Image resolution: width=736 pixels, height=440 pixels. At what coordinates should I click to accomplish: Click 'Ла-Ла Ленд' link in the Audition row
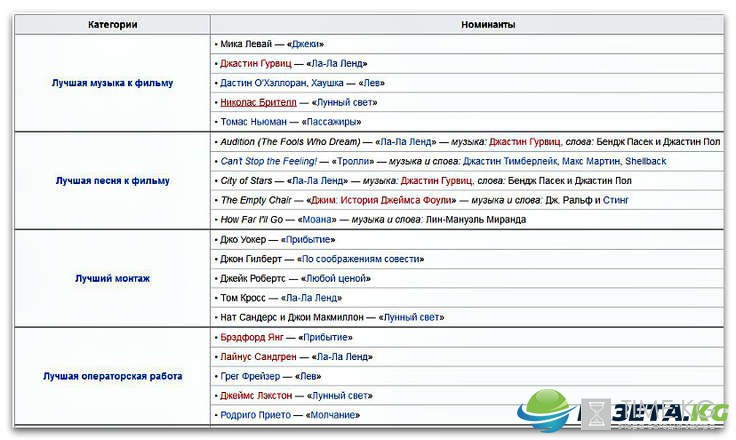pos(406,142)
